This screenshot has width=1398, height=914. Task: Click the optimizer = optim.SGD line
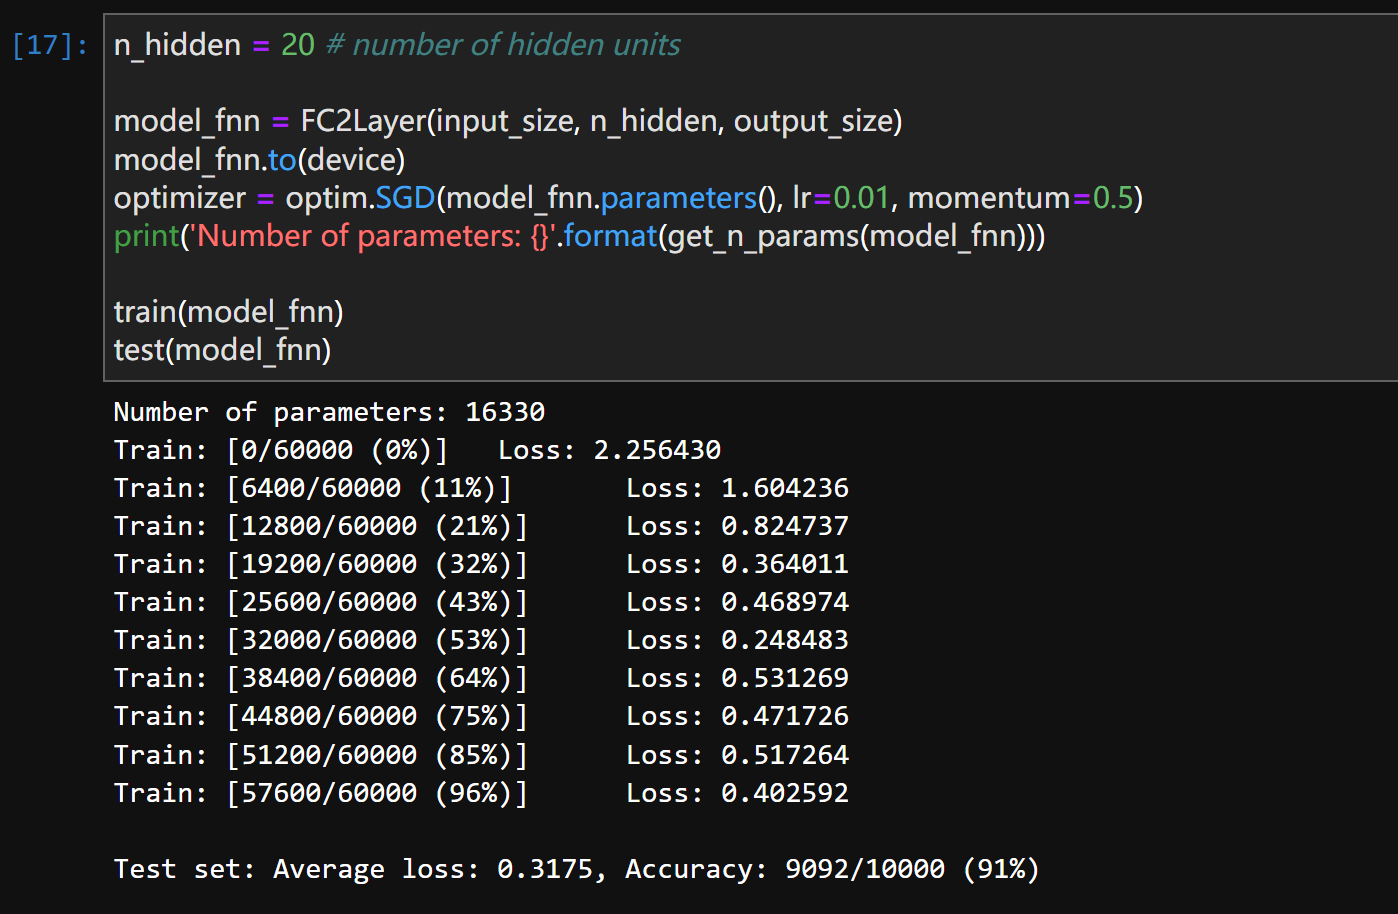tap(628, 198)
